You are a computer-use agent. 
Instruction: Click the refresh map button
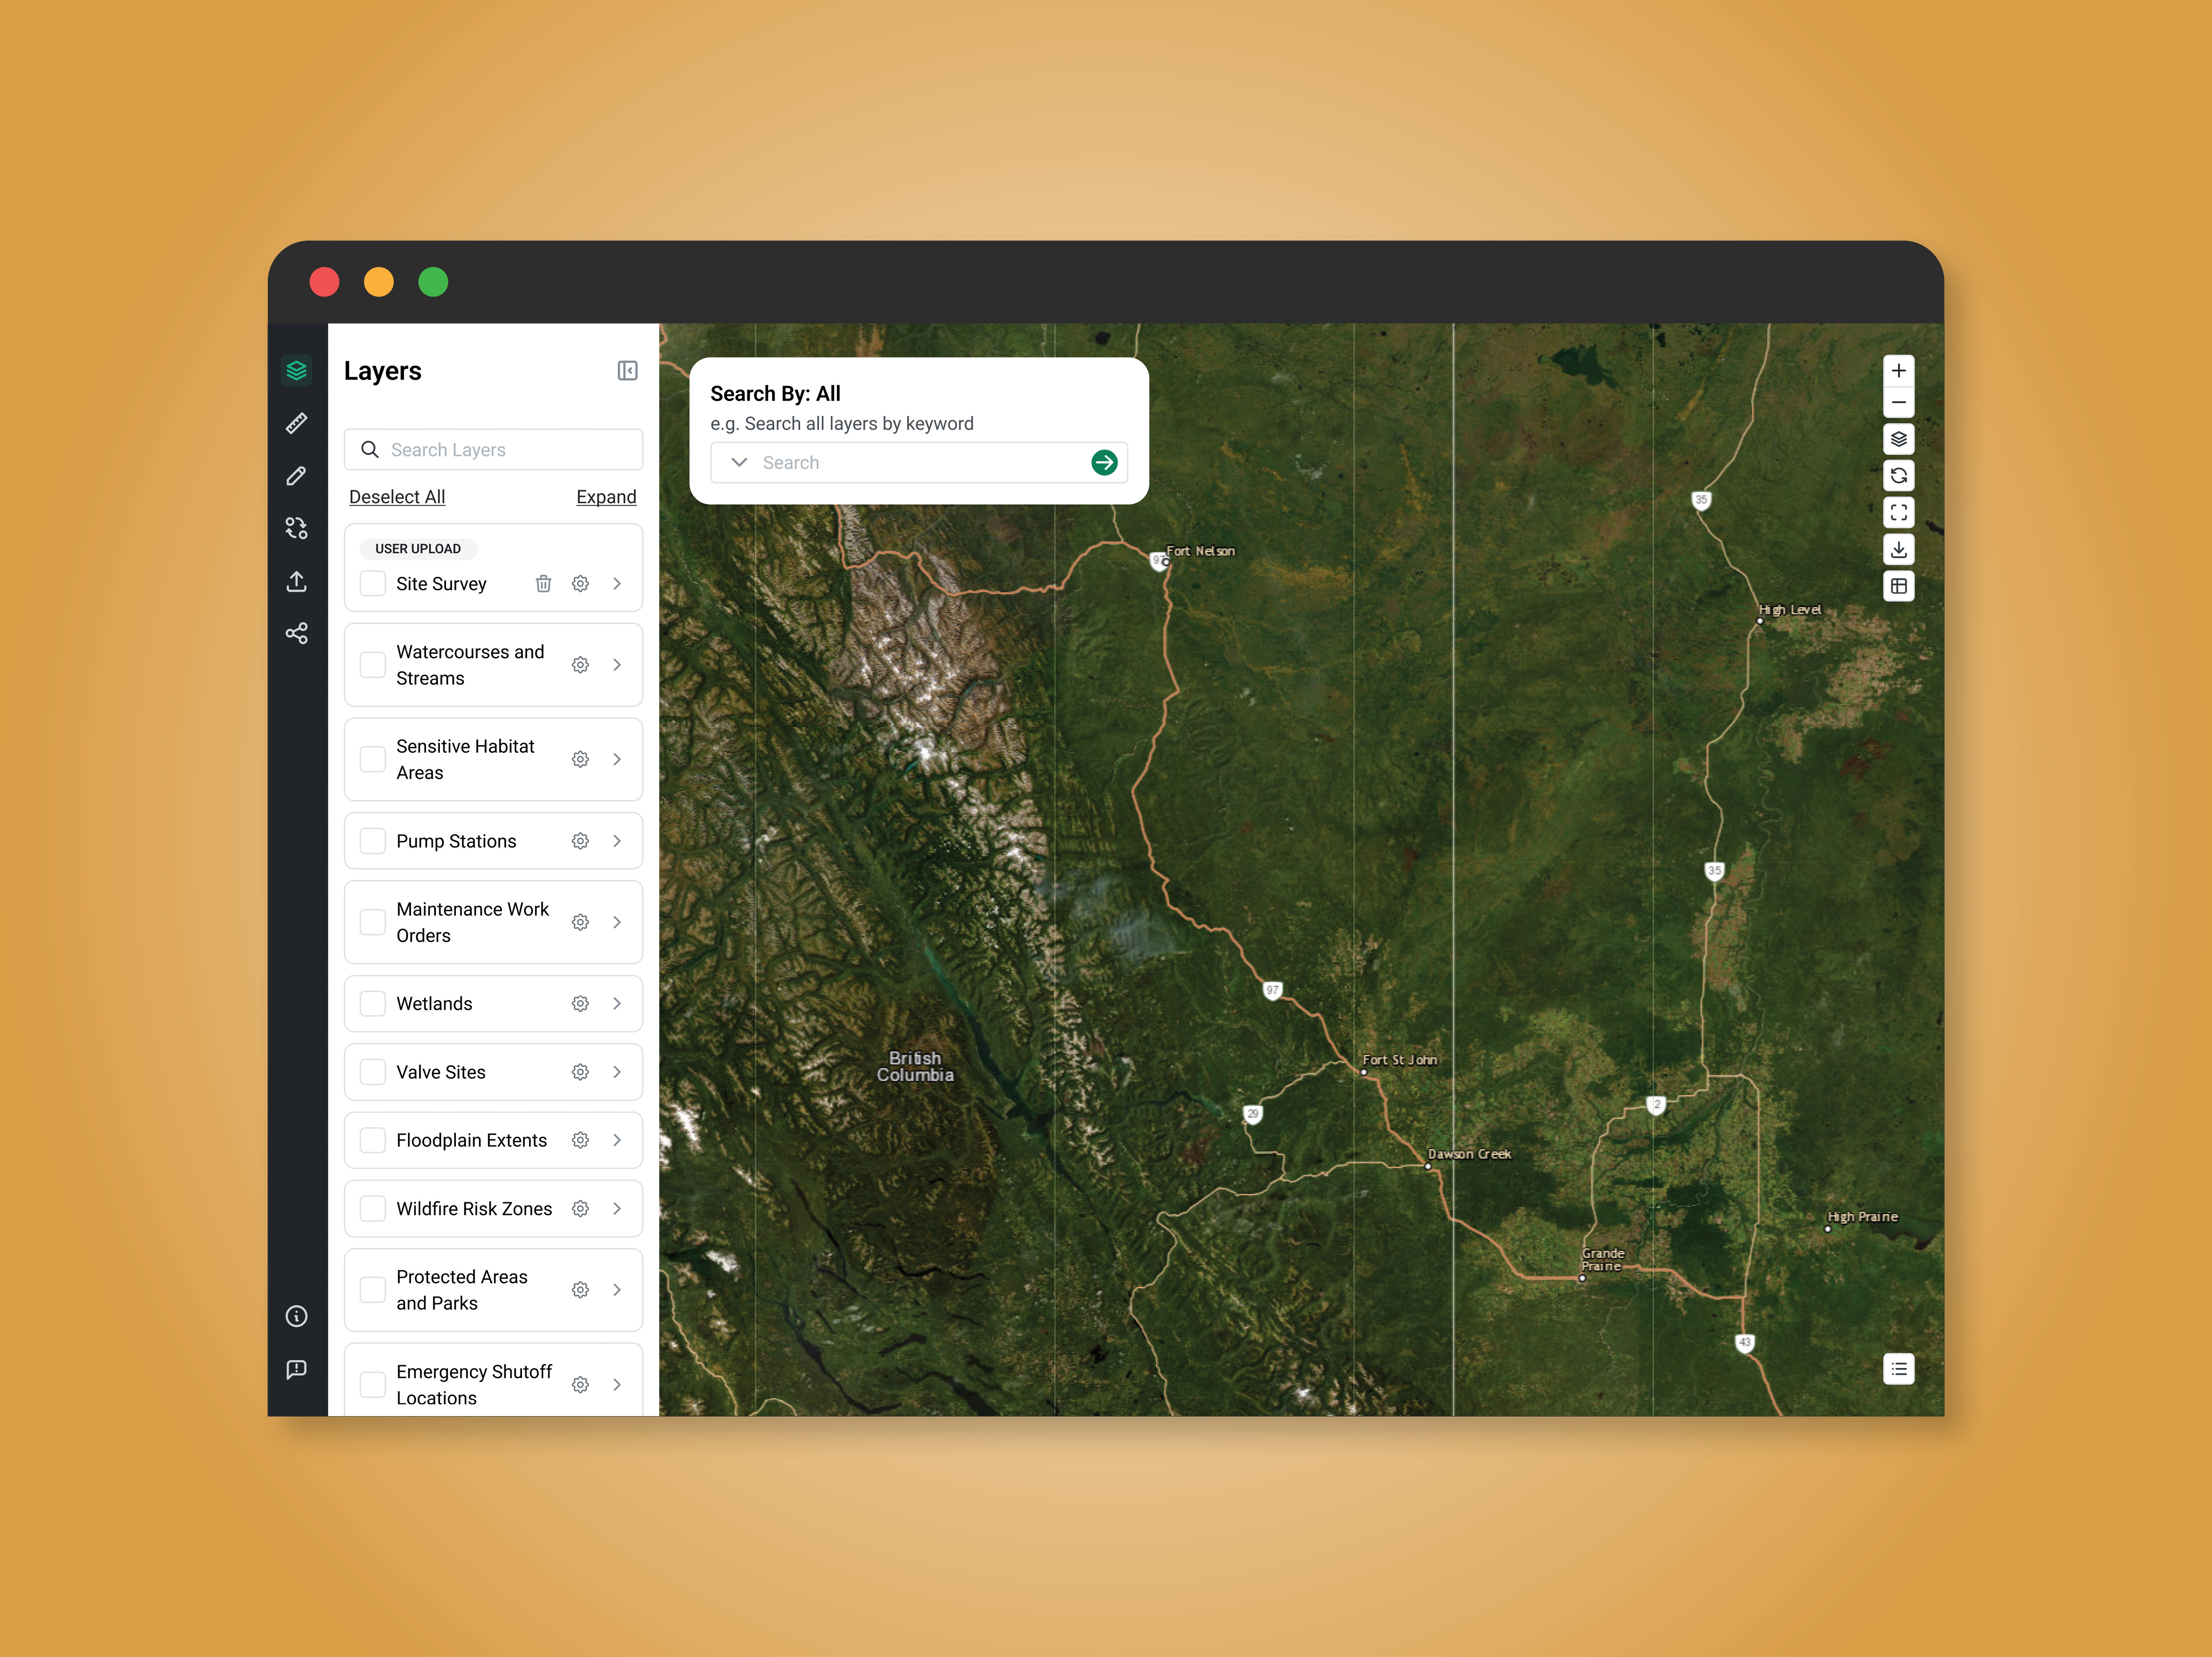coord(1898,476)
